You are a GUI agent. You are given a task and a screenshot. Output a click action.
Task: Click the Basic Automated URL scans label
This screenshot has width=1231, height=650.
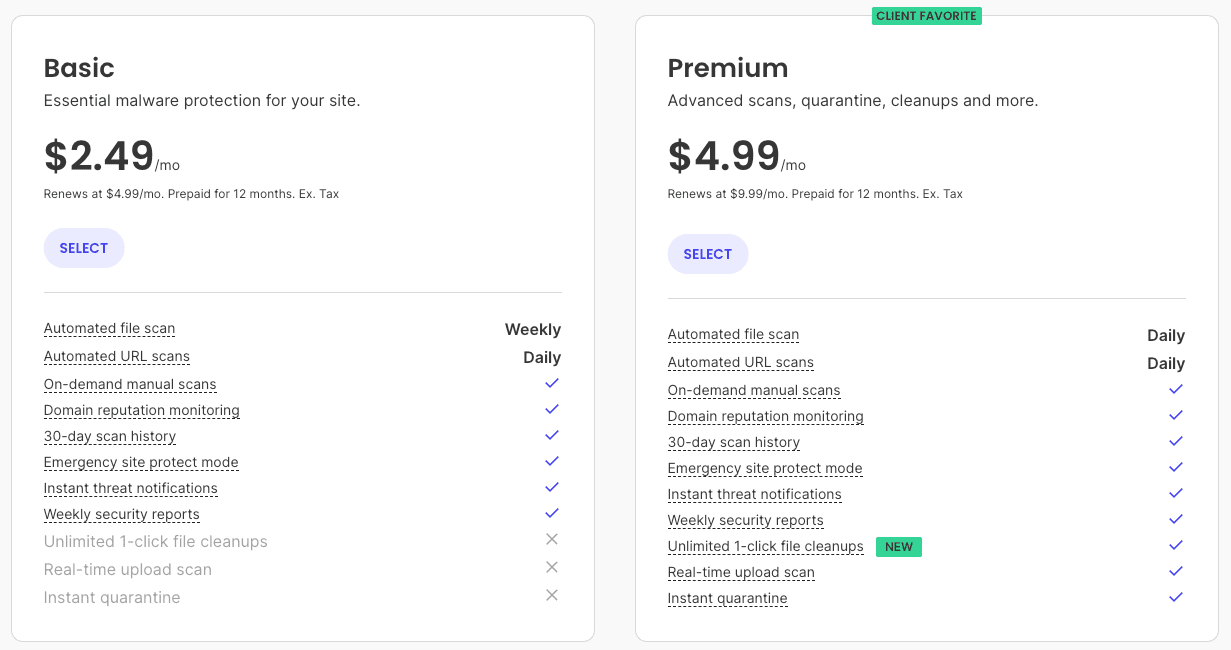click(x=116, y=356)
